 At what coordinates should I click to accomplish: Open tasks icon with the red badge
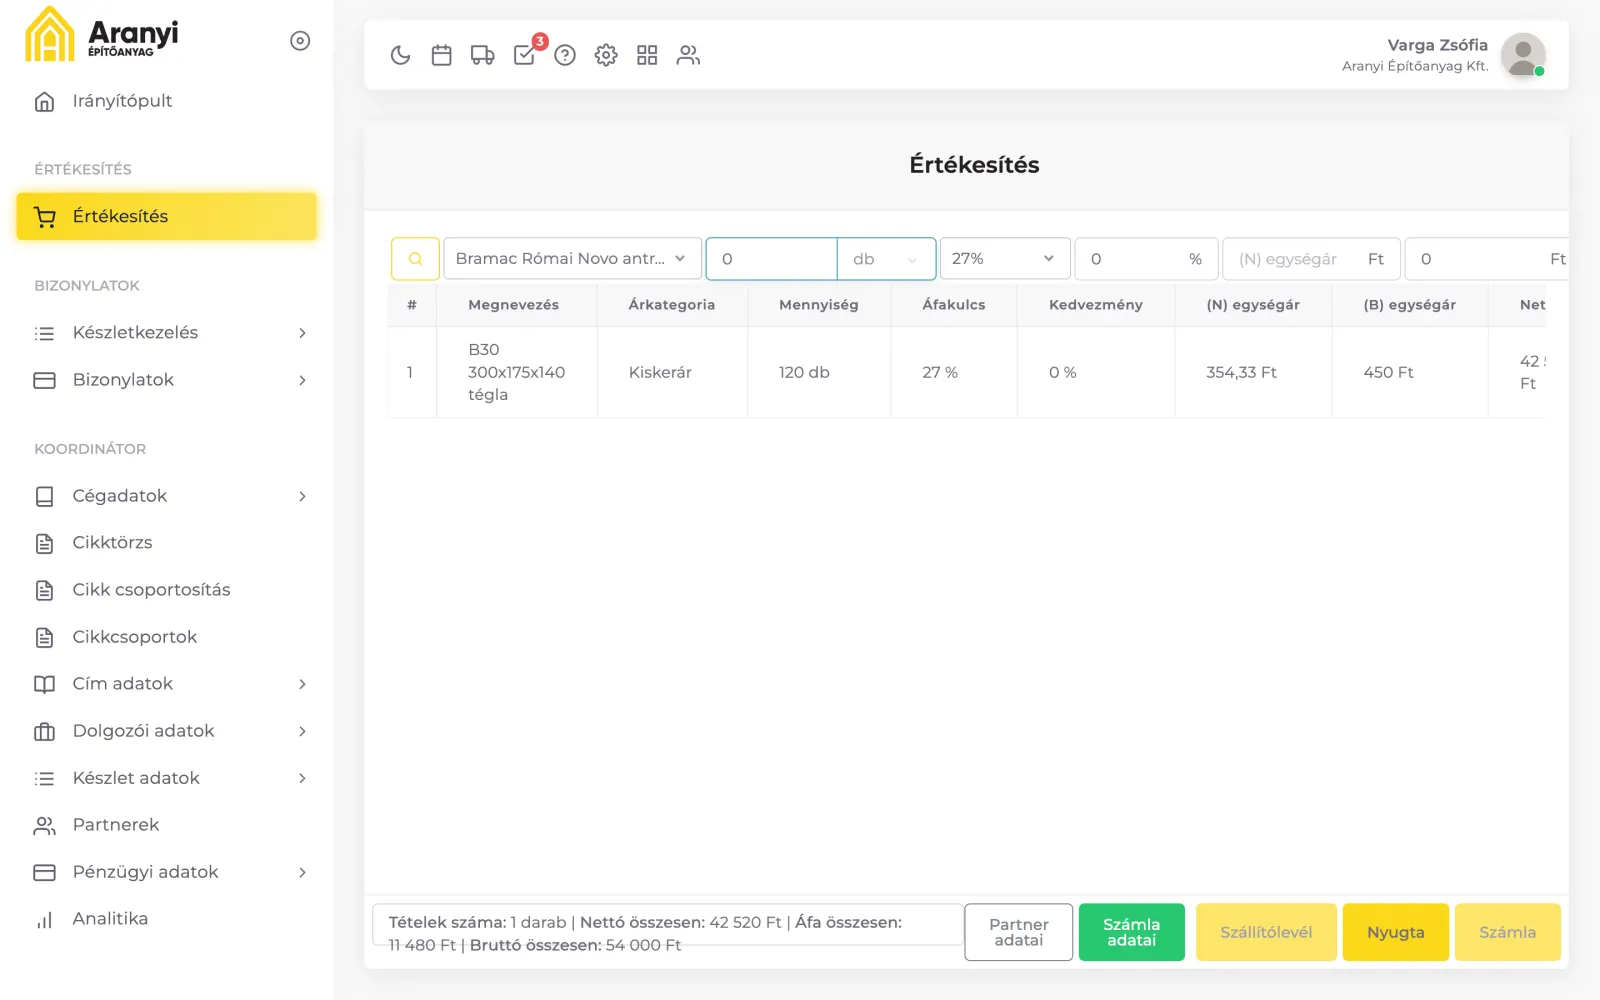coord(524,55)
